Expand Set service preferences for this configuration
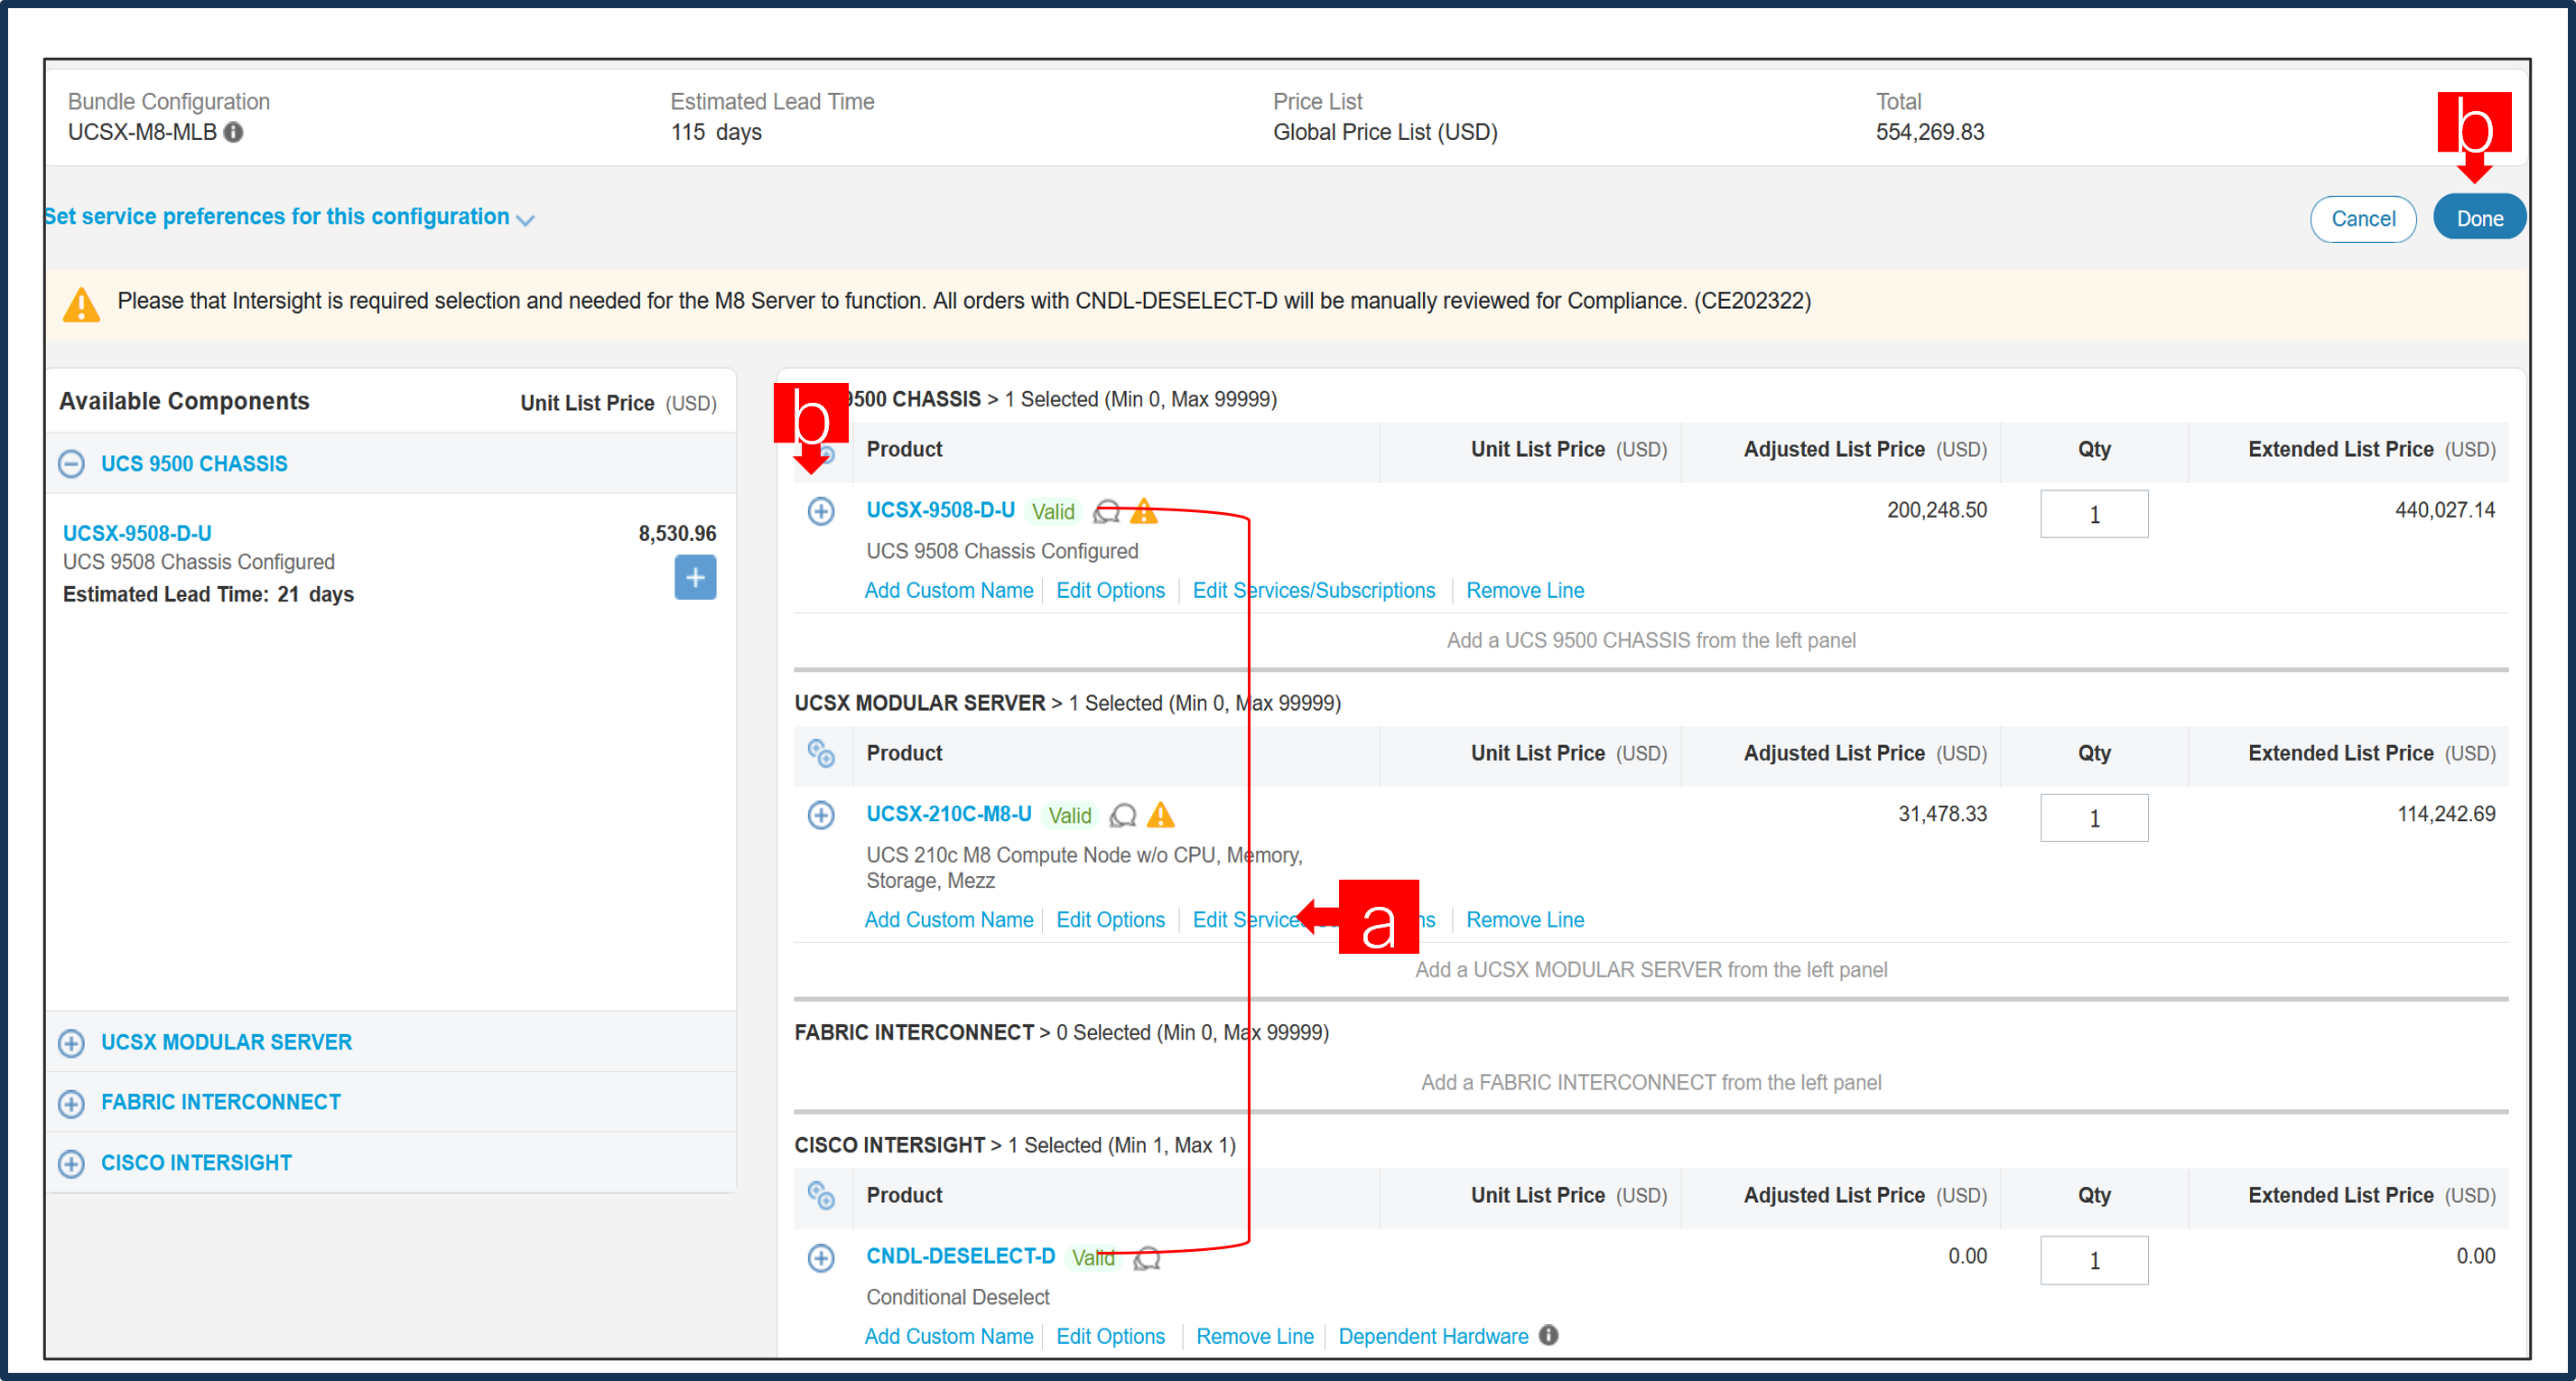The image size is (2576, 1381). point(288,217)
